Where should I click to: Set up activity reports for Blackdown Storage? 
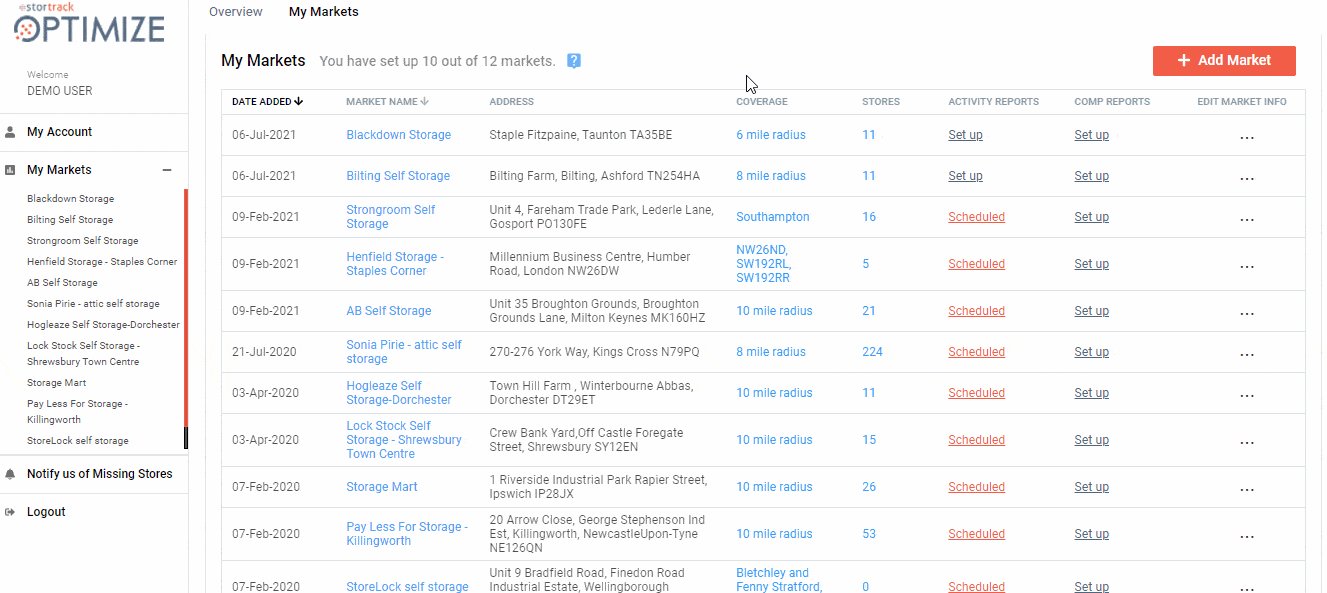click(965, 135)
